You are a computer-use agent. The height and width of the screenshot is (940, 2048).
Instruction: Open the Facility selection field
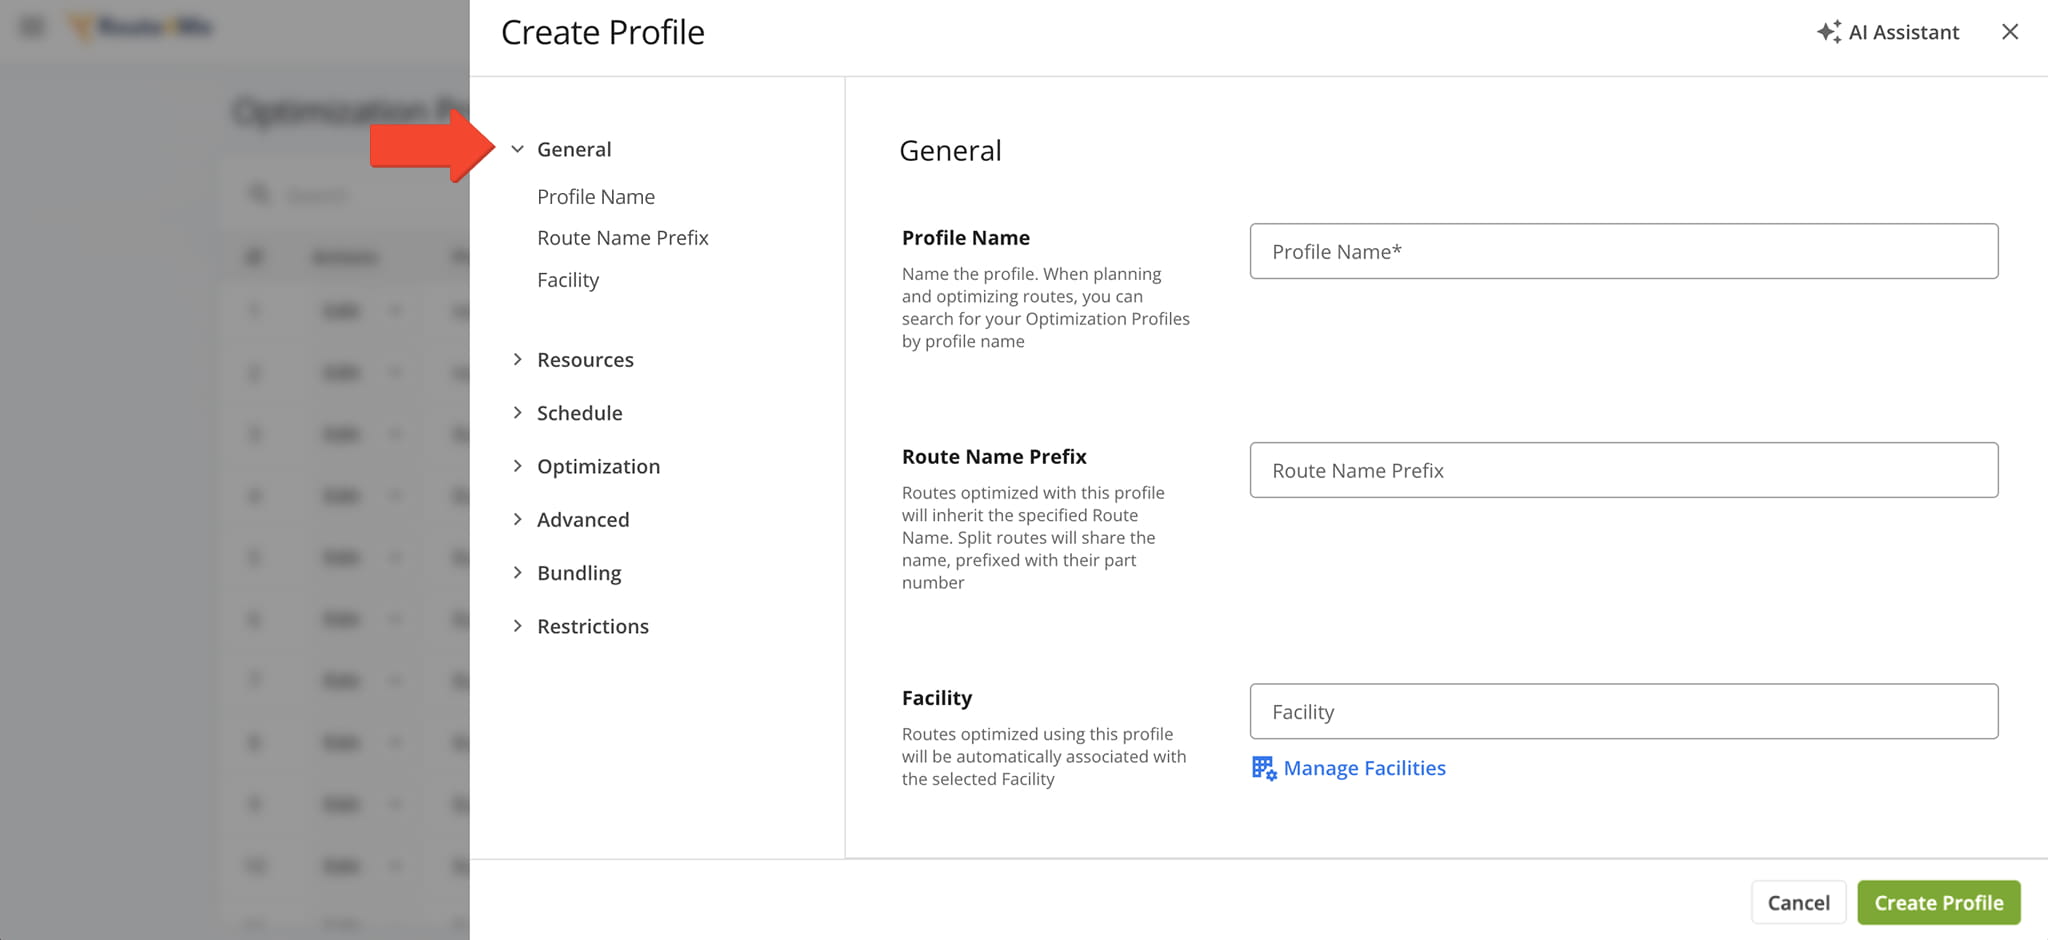tap(1624, 711)
